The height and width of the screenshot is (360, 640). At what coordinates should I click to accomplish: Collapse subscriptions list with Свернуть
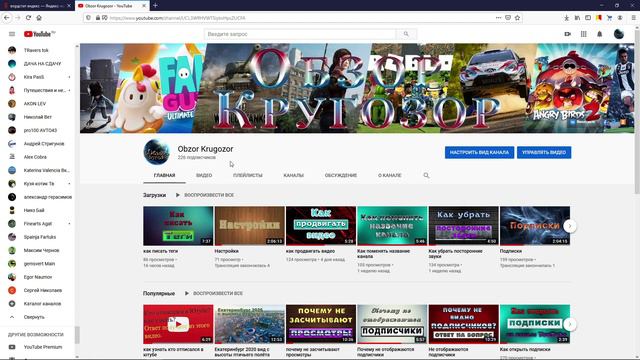(x=35, y=317)
